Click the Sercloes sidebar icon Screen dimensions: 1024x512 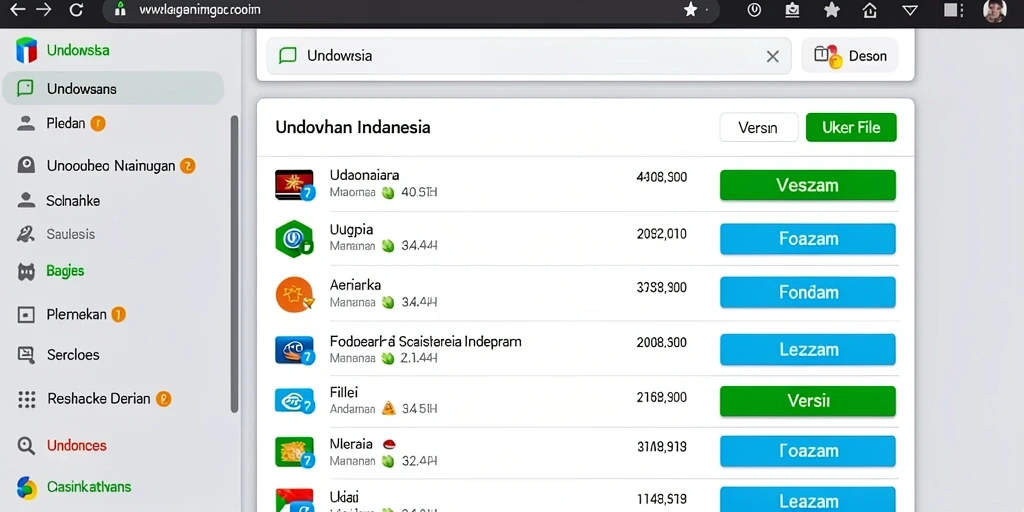25,355
